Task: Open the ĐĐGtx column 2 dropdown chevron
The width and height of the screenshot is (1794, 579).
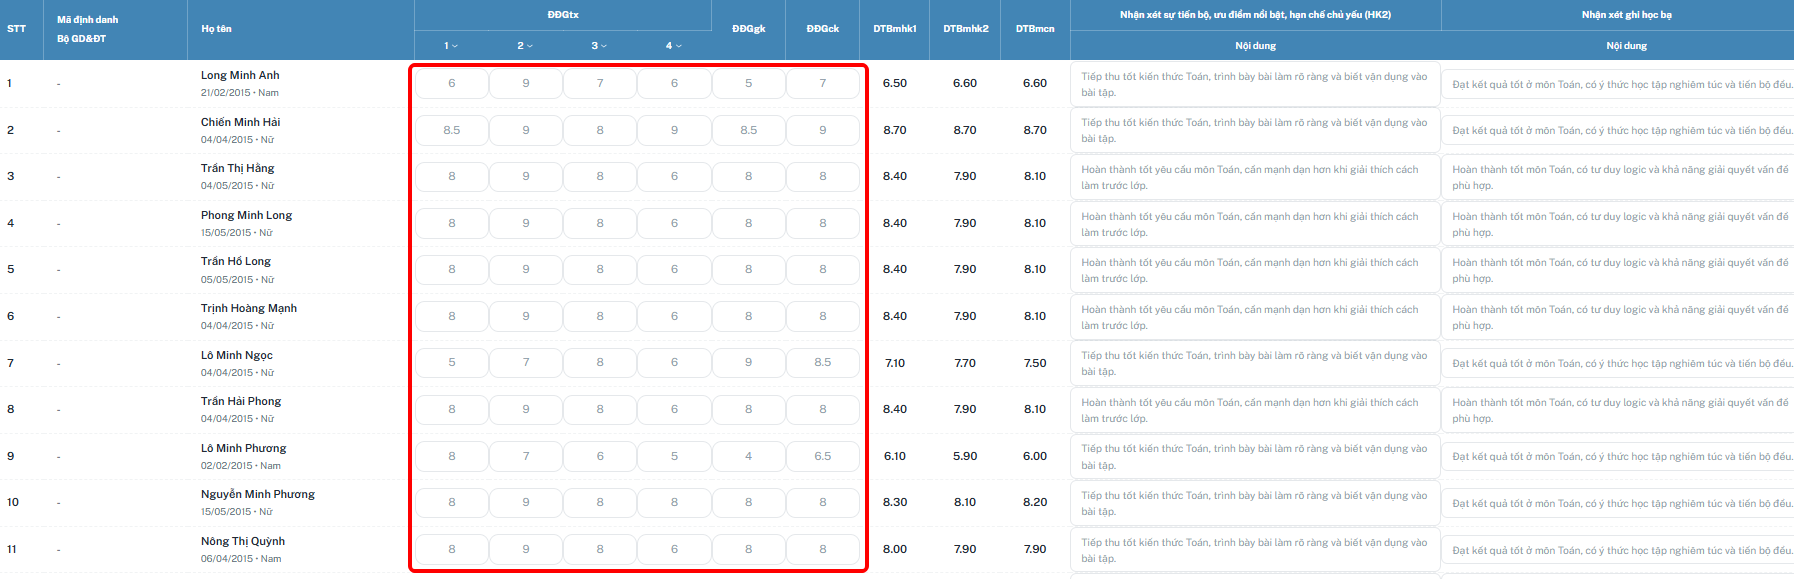Action: [529, 46]
